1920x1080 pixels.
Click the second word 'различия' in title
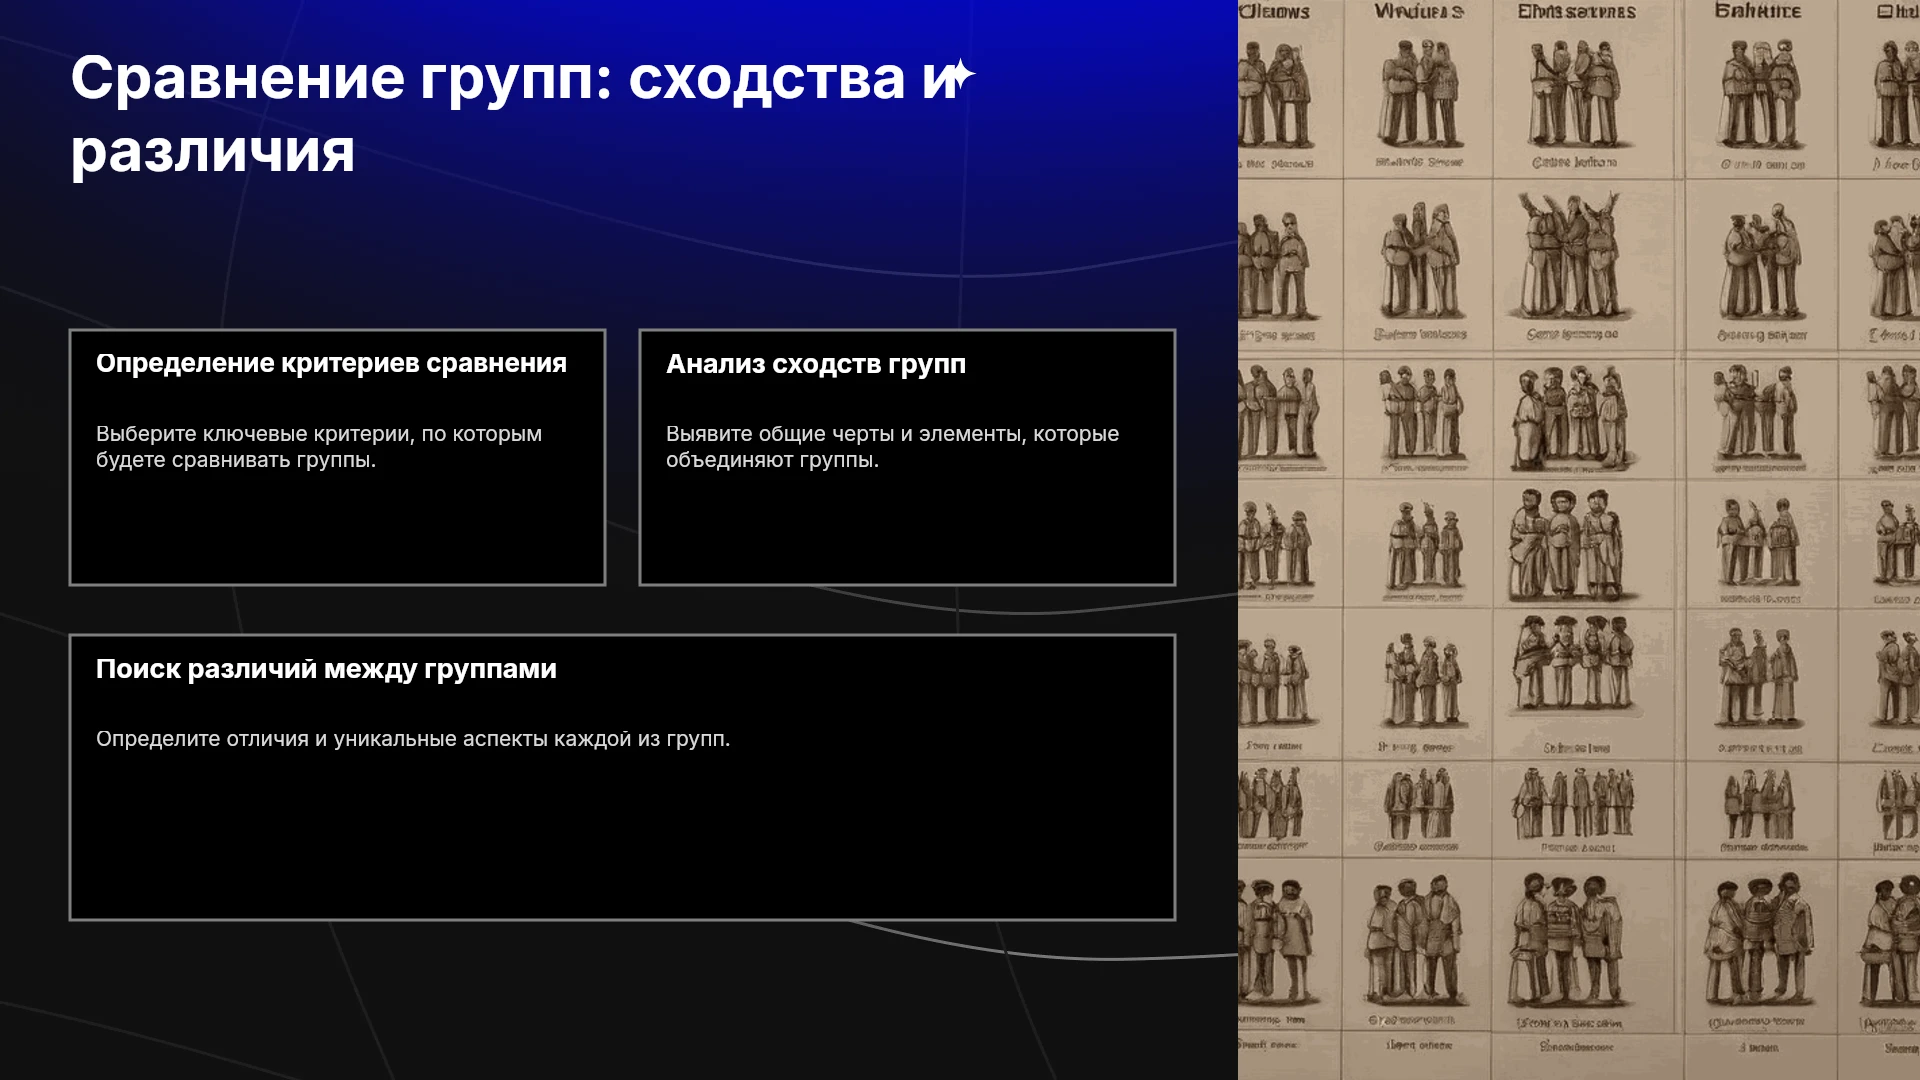click(x=213, y=151)
